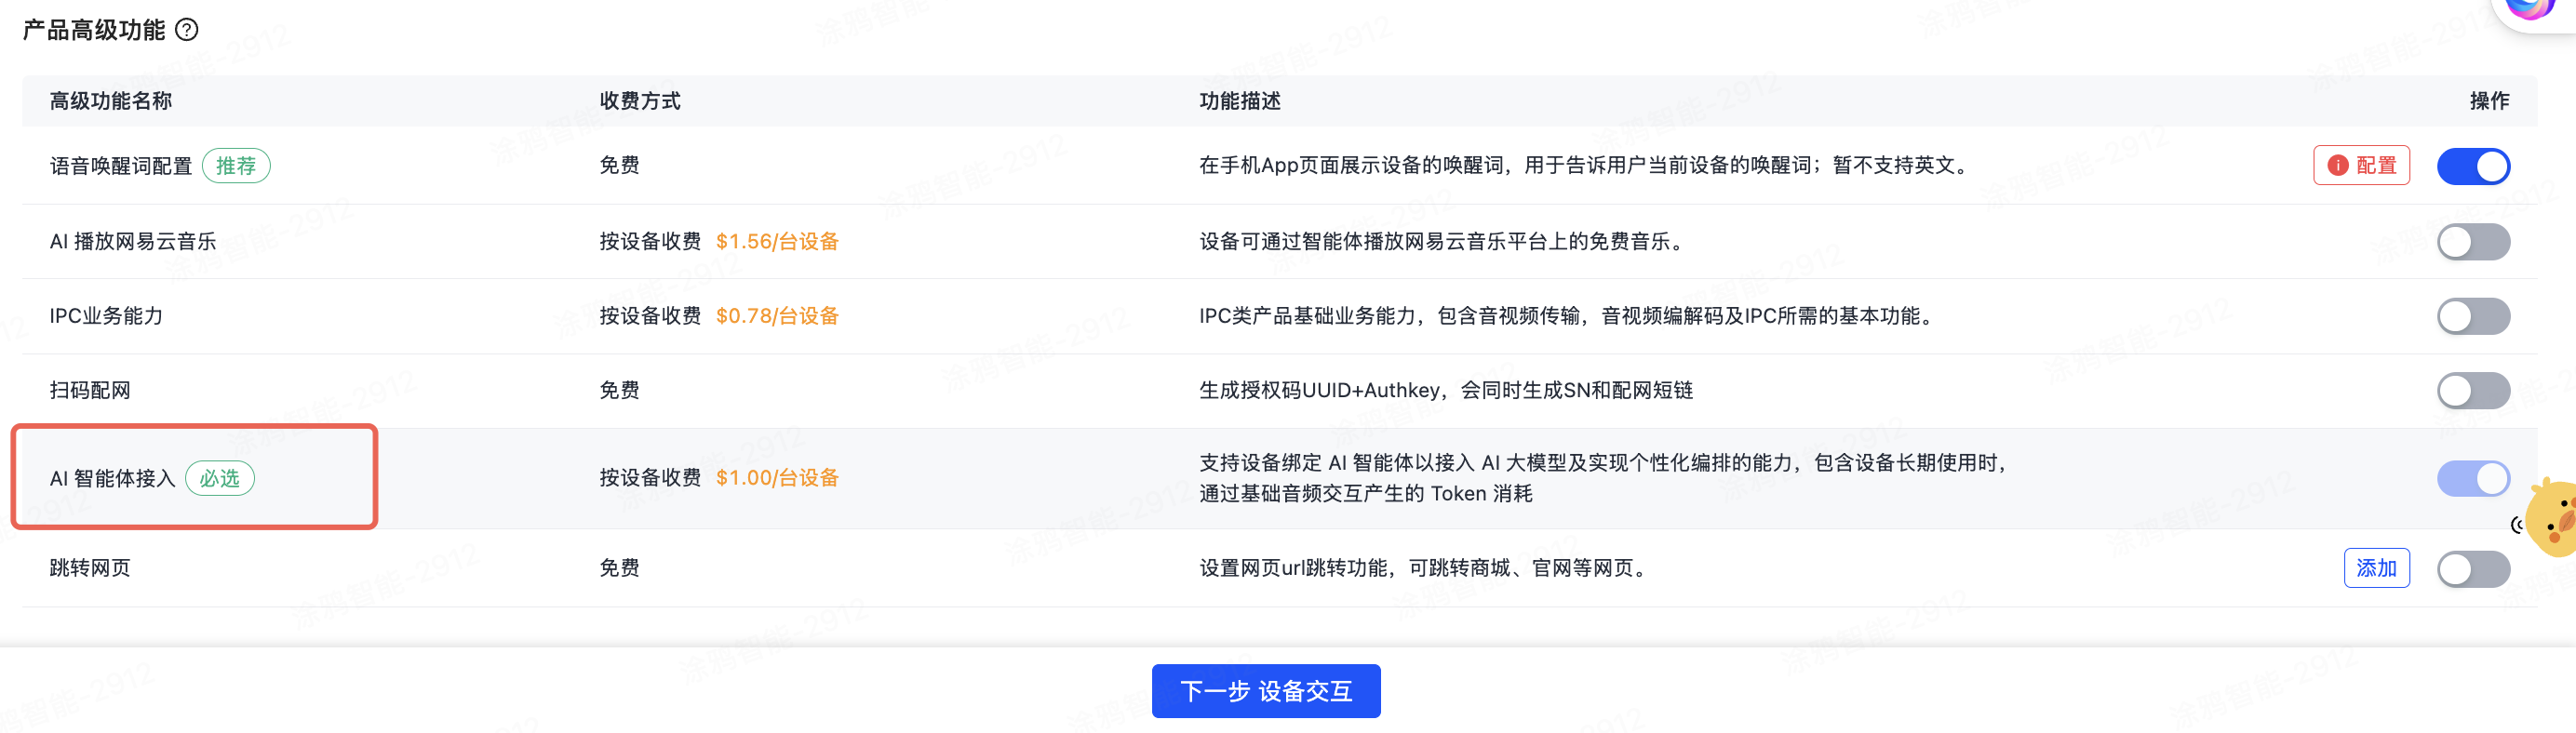Select the AI 智能体接入 feature name
Screen dimensions: 2576x733
point(113,478)
